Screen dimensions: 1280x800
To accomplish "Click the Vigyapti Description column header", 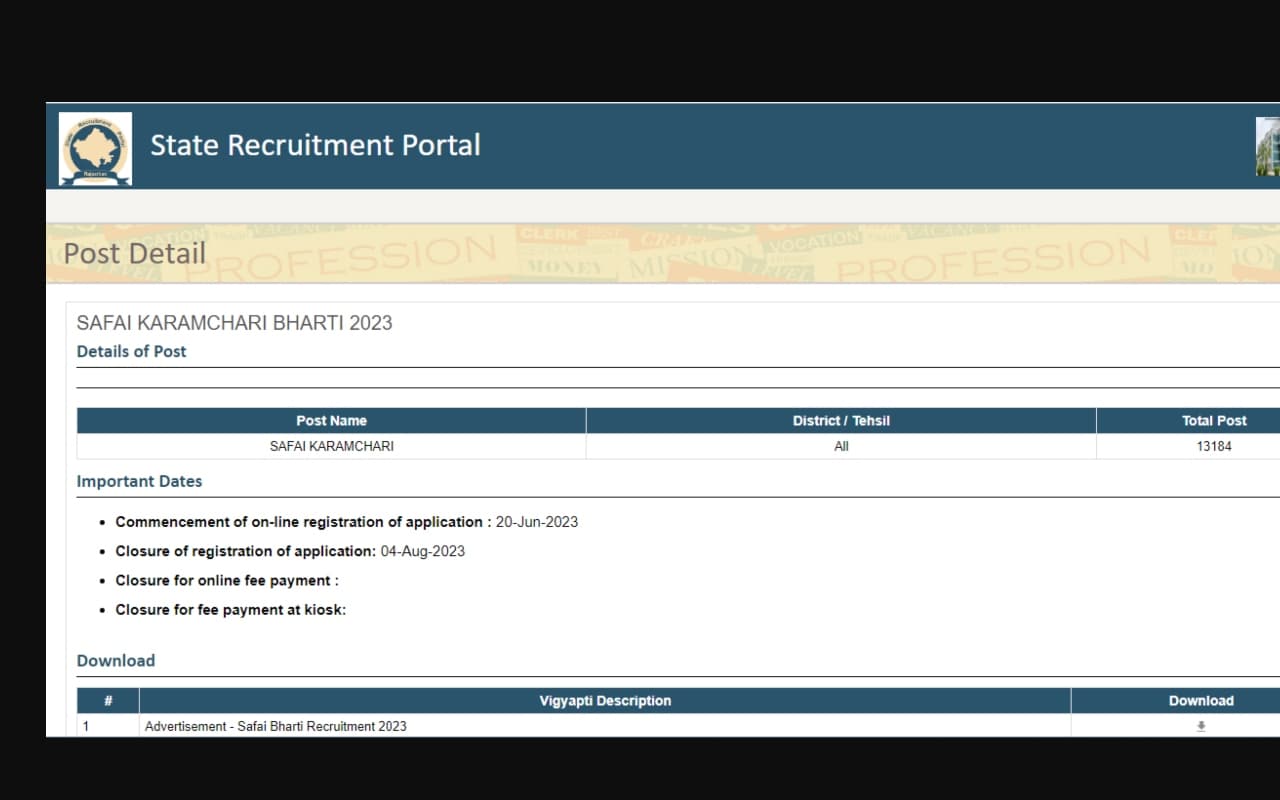I will [605, 700].
